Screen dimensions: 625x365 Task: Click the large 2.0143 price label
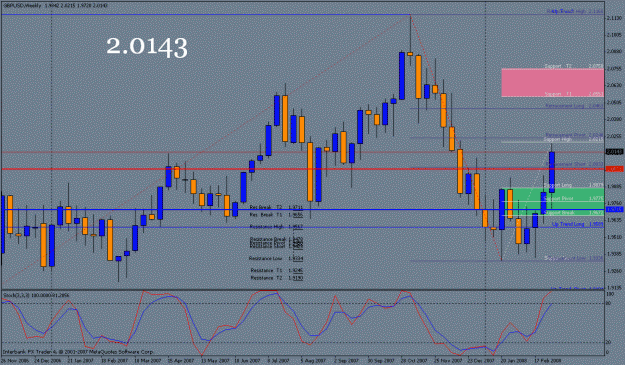point(147,47)
